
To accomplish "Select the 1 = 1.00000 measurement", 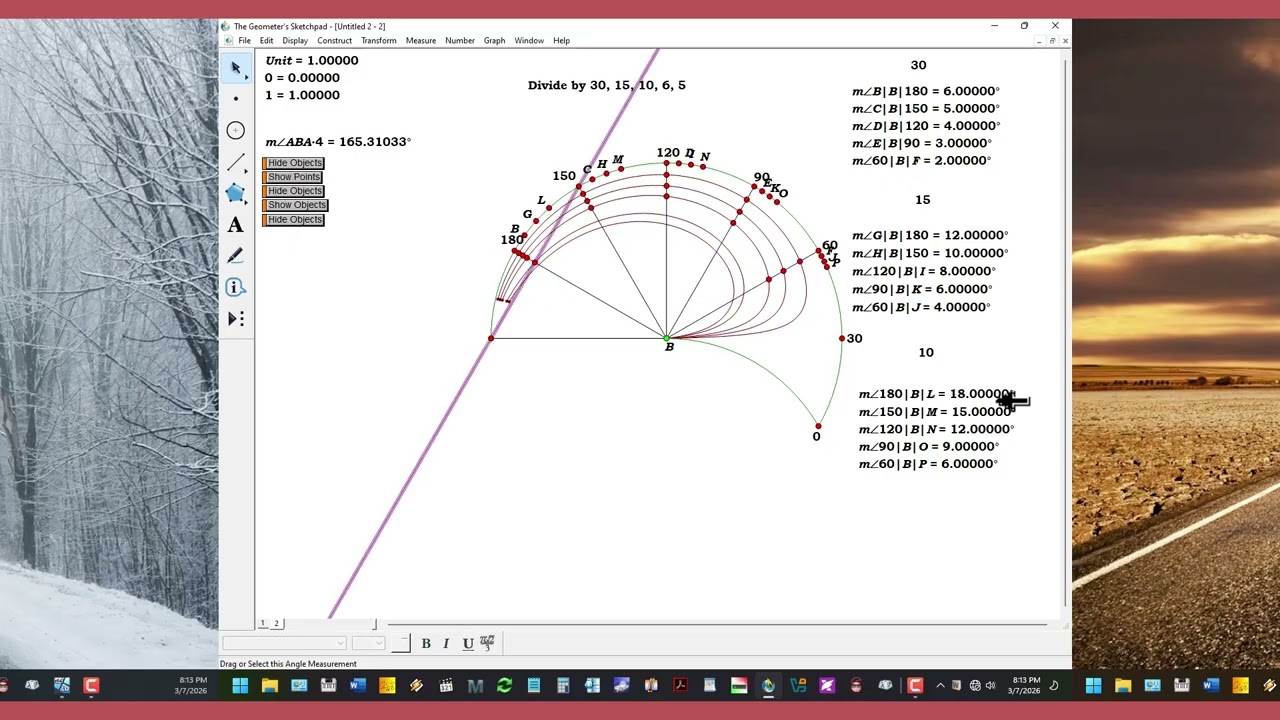I will point(302,95).
